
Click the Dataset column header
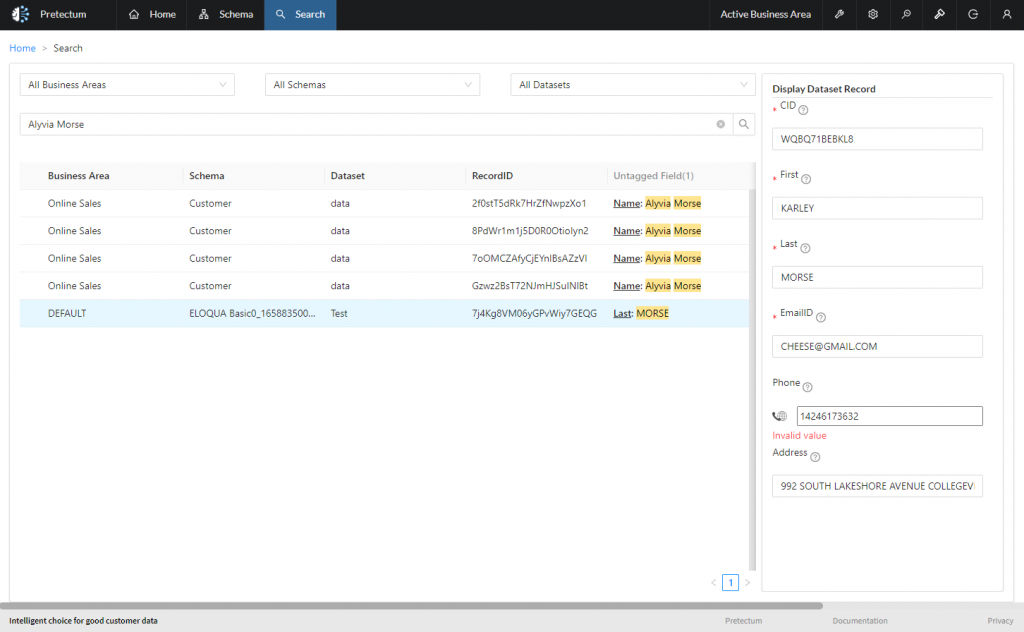[x=347, y=176]
